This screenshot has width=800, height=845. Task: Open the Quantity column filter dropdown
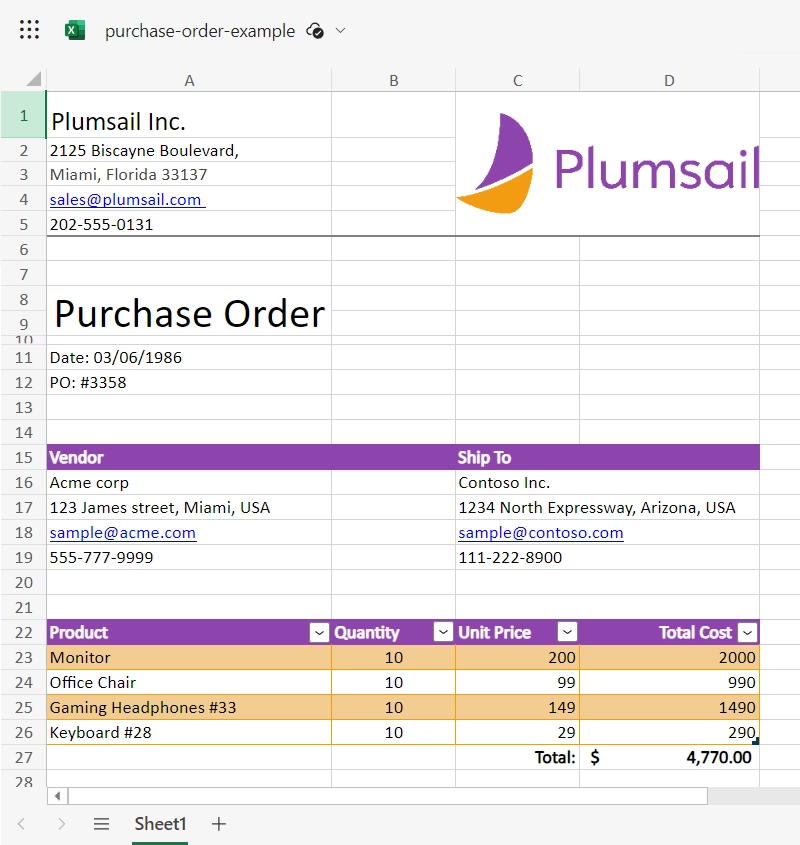[443, 632]
